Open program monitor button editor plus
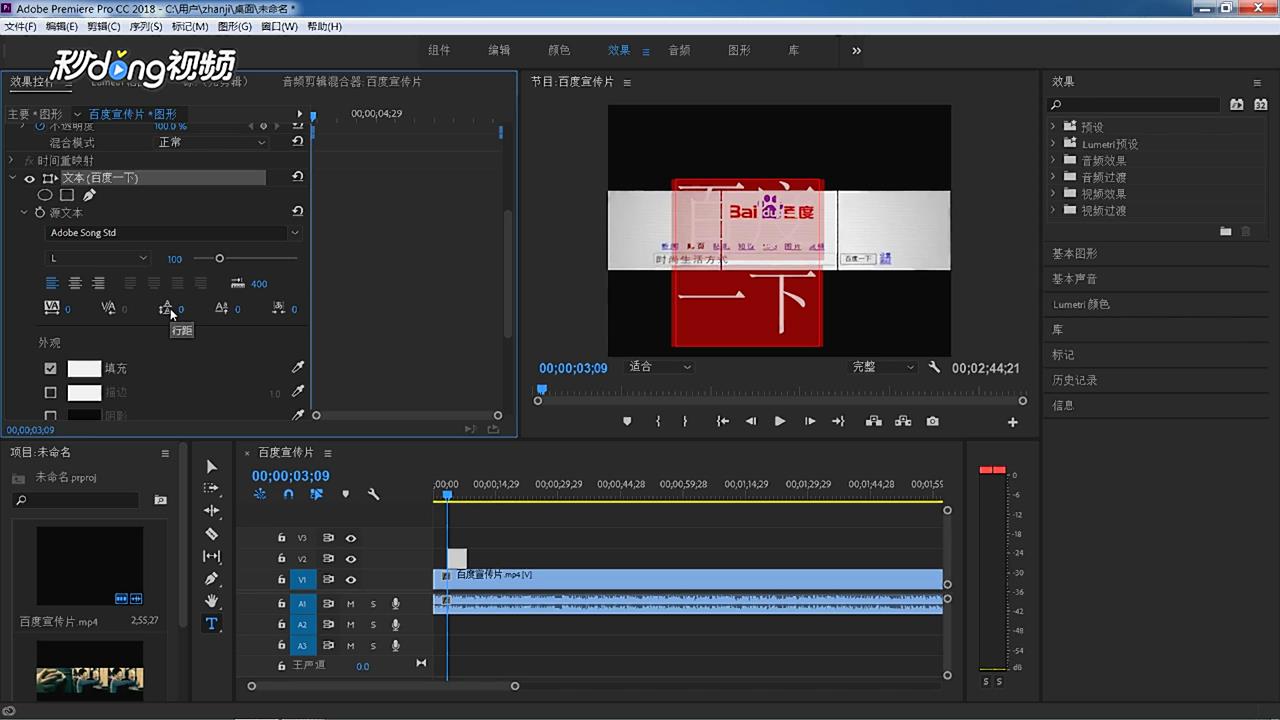The image size is (1280, 720). pyautogui.click(x=1013, y=422)
